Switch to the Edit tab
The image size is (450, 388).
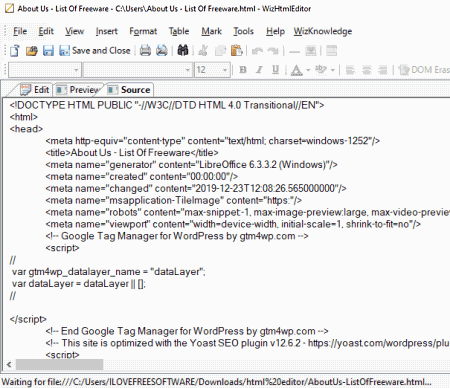[35, 90]
